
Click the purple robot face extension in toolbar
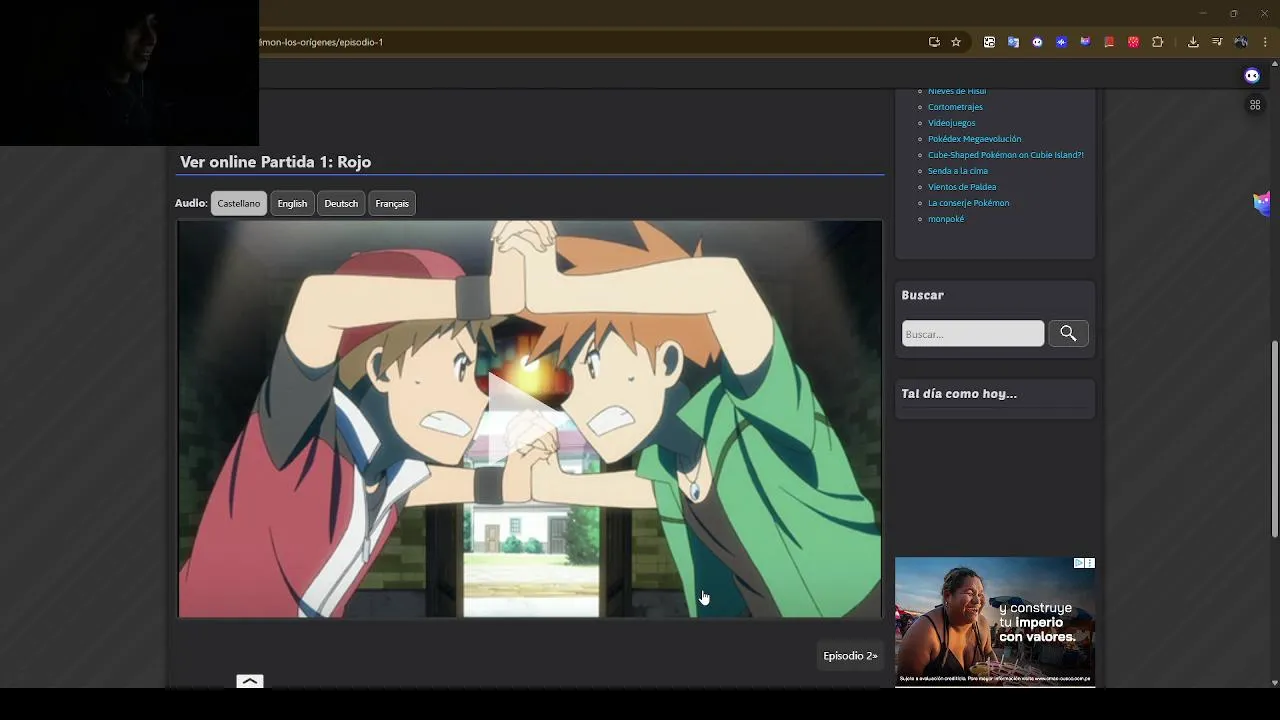tap(1037, 42)
